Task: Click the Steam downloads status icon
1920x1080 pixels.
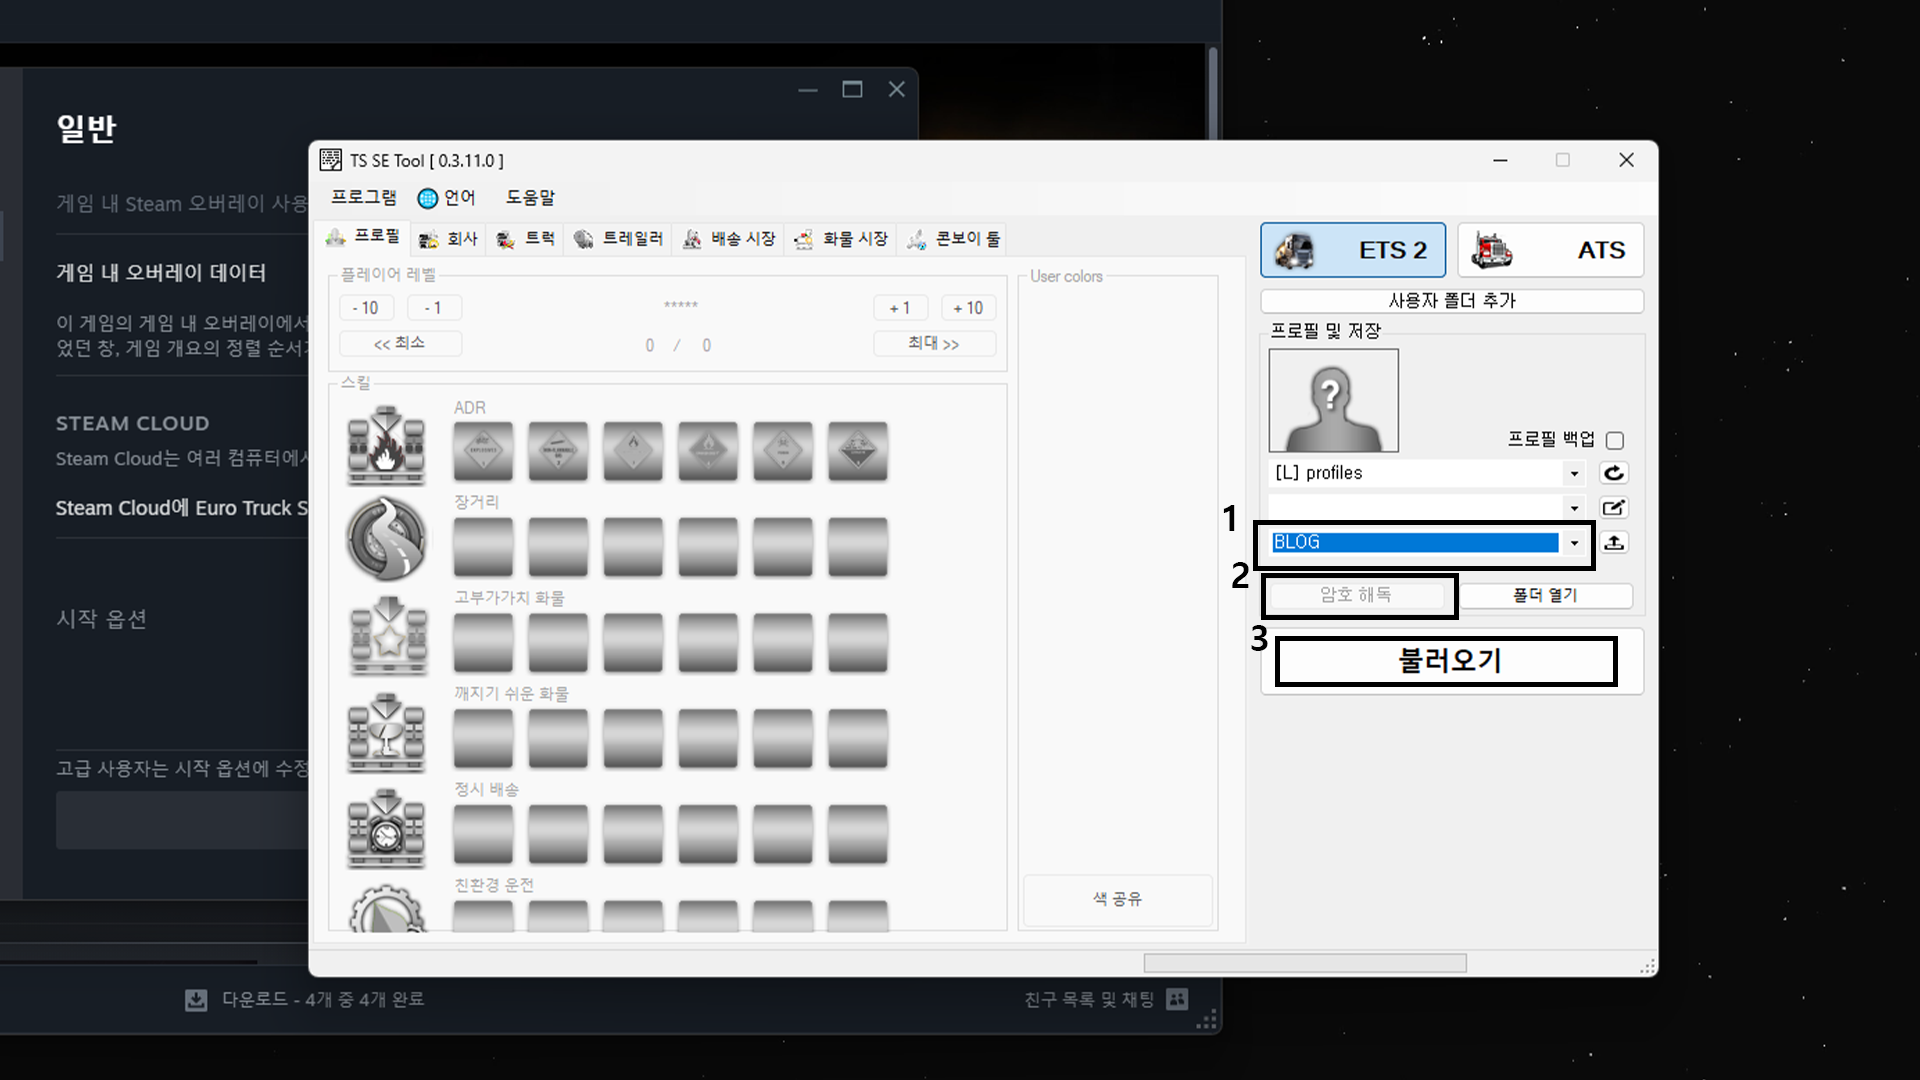Action: tap(196, 999)
